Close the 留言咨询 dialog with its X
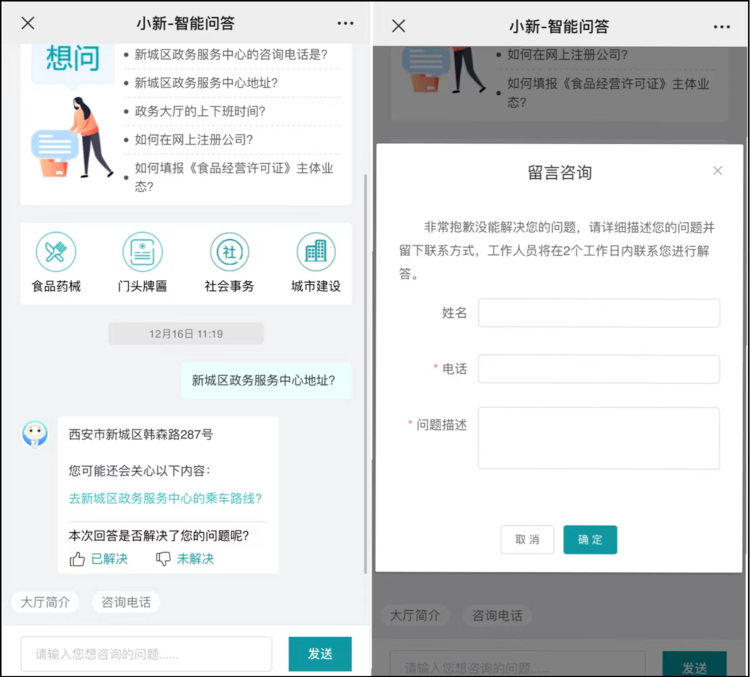This screenshot has height=677, width=750. [x=717, y=171]
